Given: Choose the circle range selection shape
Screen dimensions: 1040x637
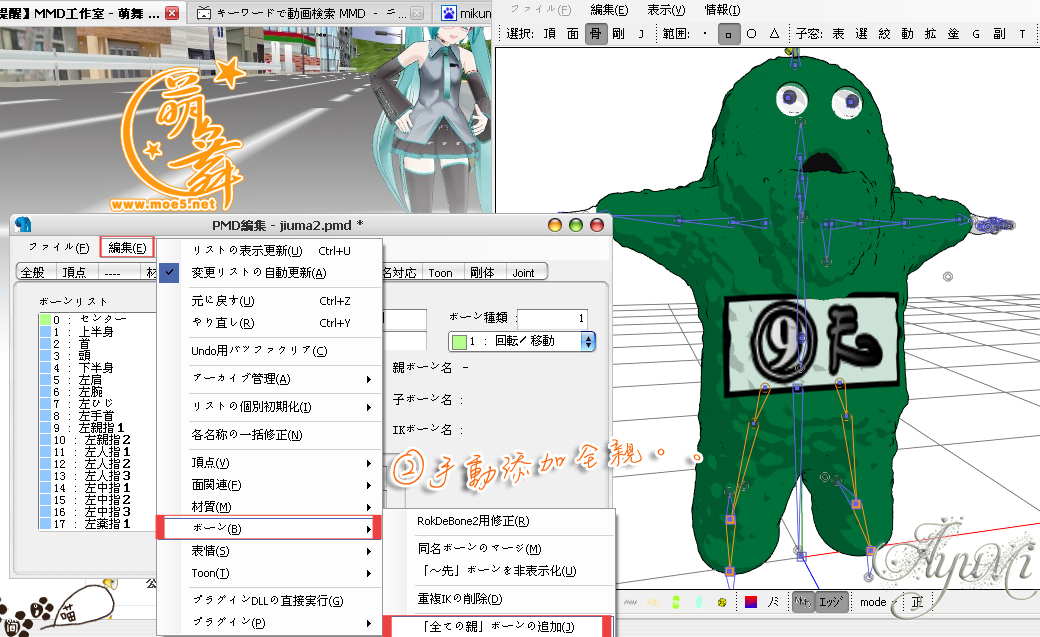Looking at the screenshot, I should tap(751, 33).
